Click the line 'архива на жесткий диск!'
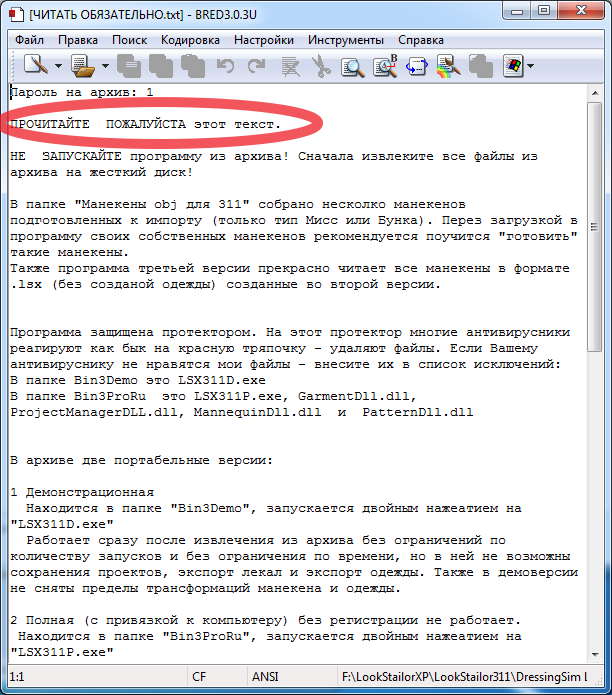 (x=102, y=172)
